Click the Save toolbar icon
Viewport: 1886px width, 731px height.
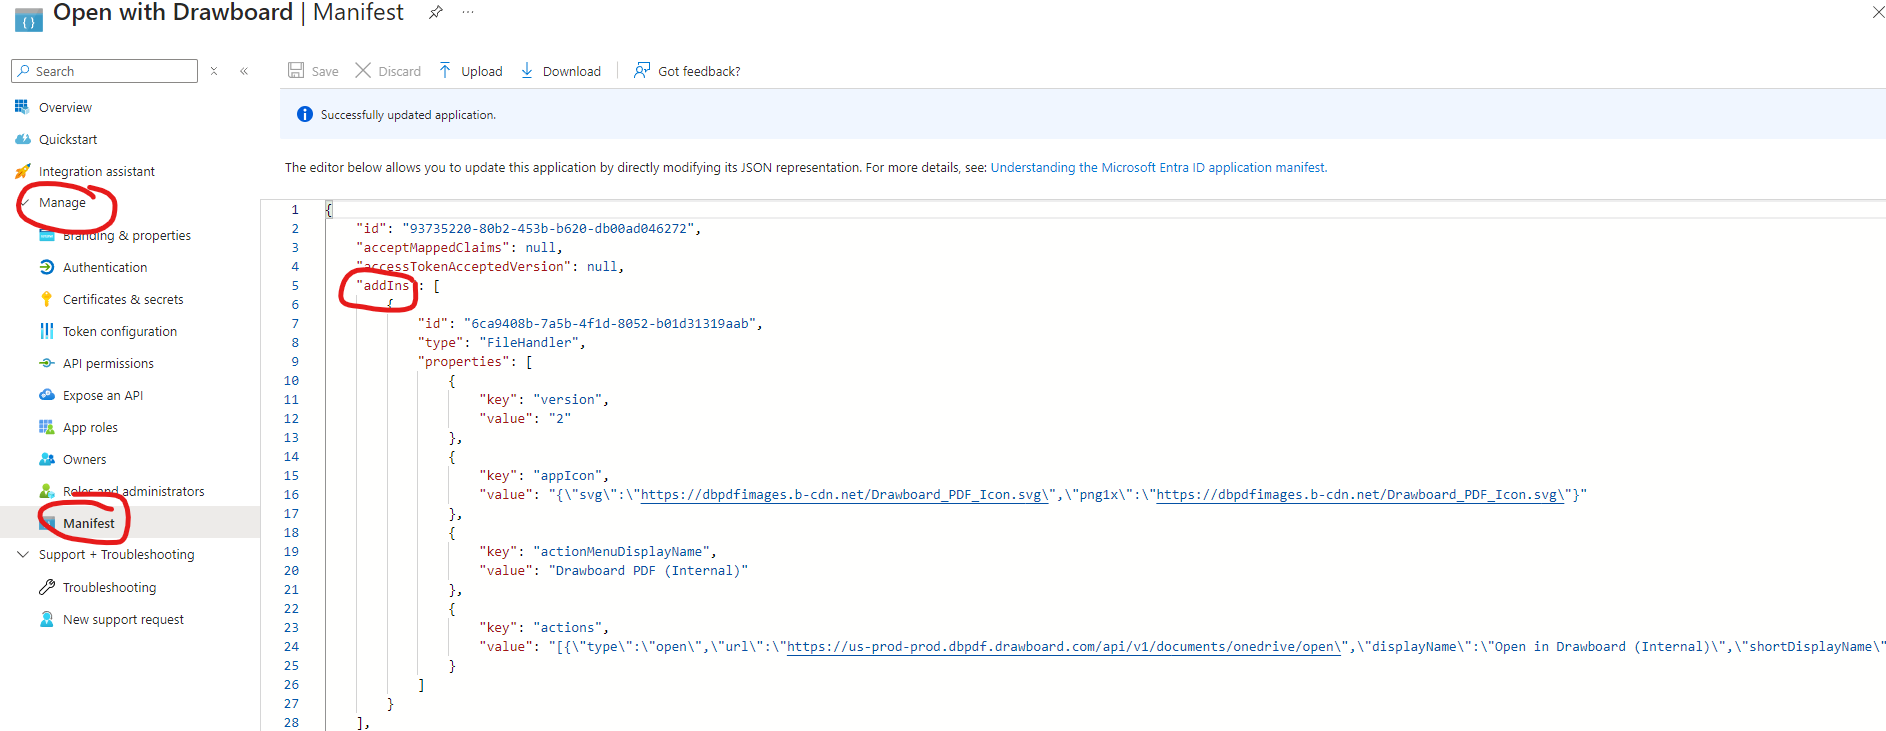[296, 70]
